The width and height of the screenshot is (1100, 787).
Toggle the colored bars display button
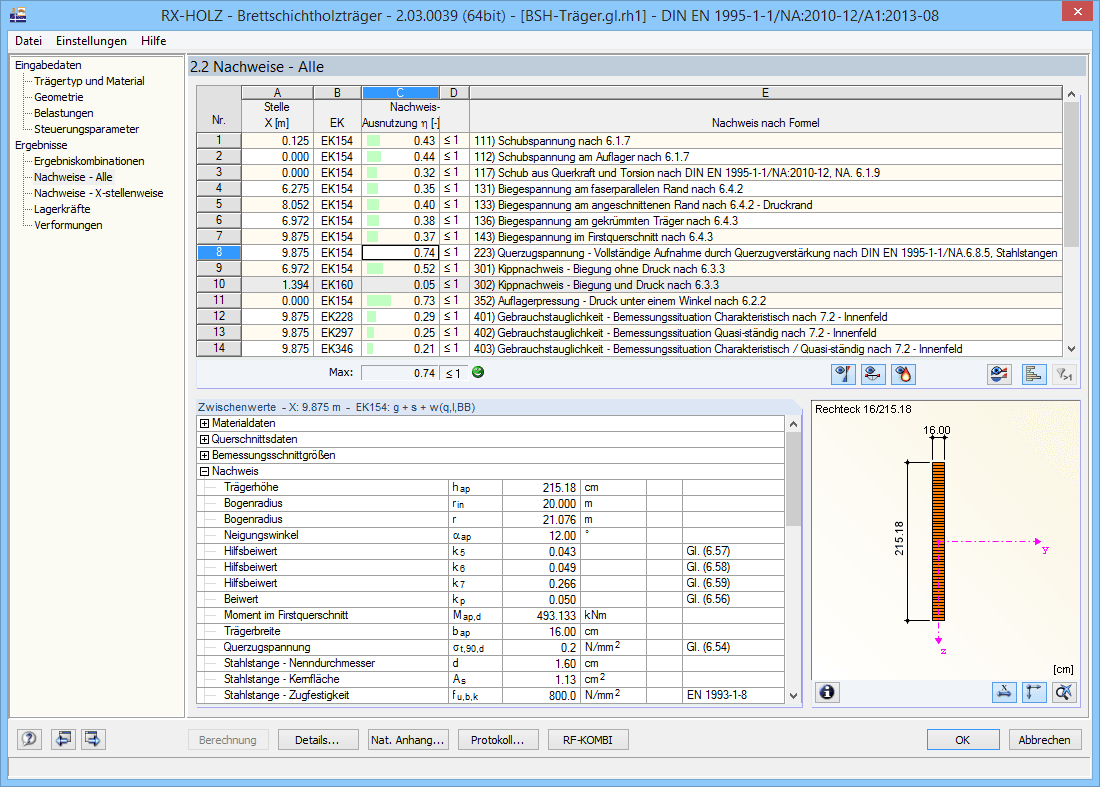coord(1034,374)
